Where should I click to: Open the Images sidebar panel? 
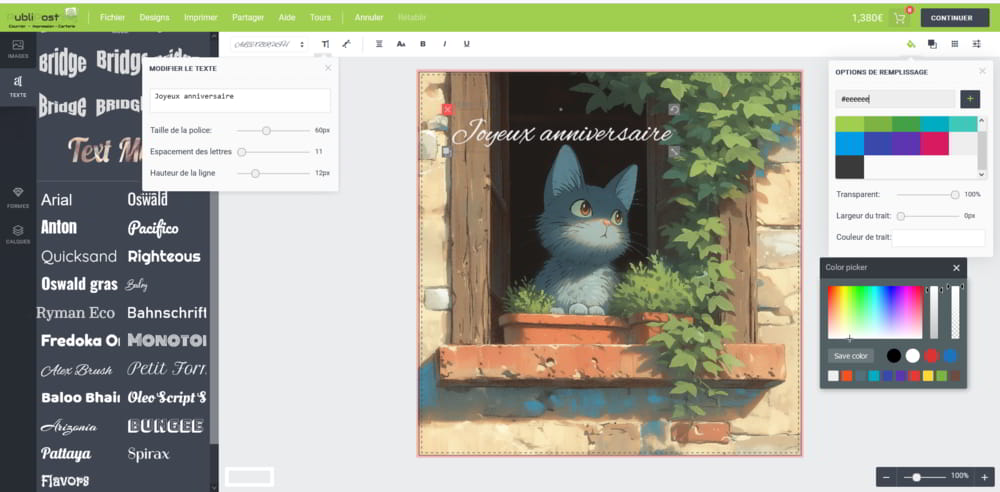[x=17, y=49]
